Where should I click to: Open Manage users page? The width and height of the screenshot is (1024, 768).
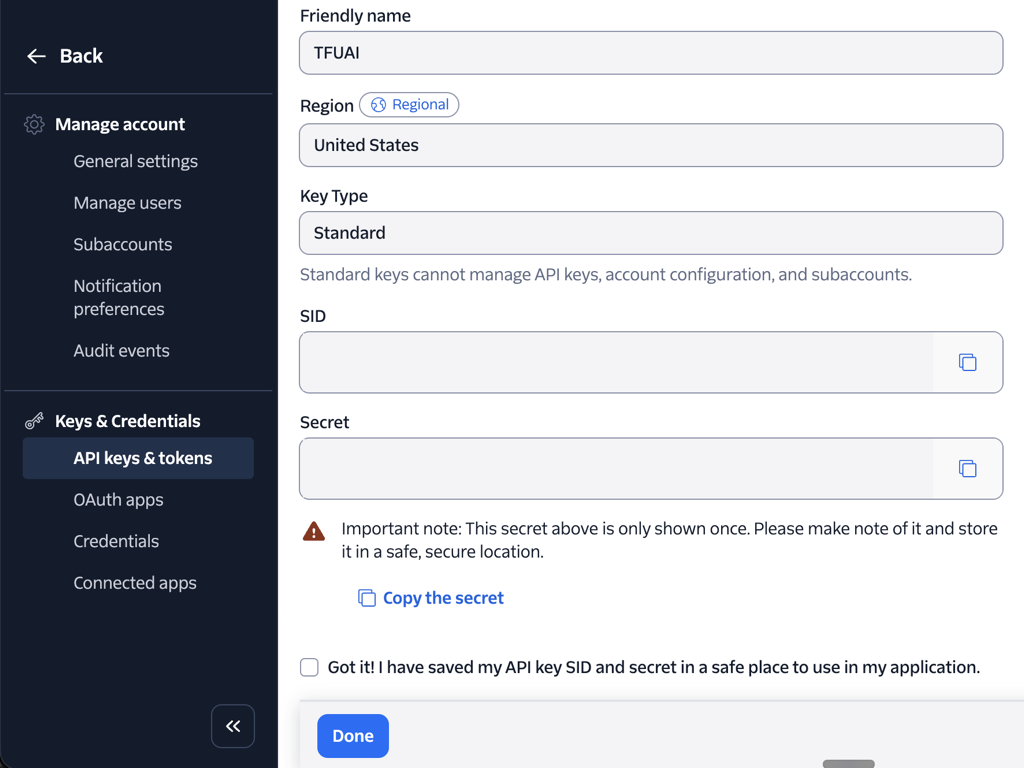pyautogui.click(x=127, y=203)
